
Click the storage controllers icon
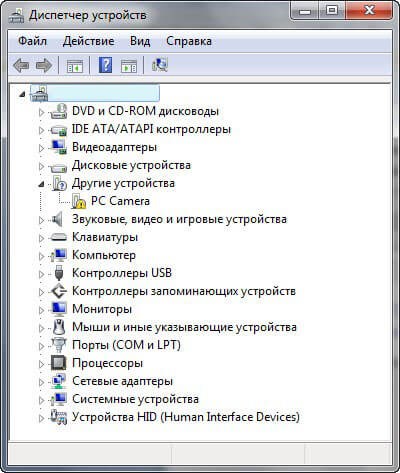(59, 291)
